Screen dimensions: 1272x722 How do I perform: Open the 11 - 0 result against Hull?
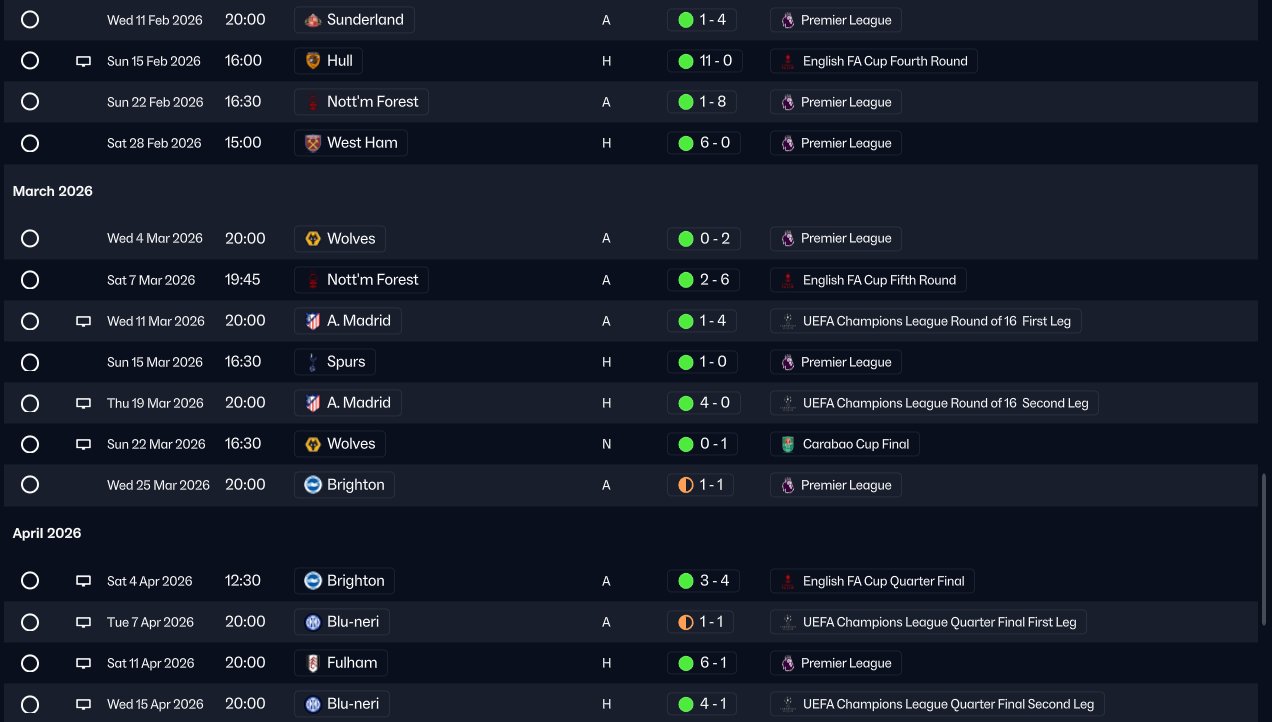point(704,61)
